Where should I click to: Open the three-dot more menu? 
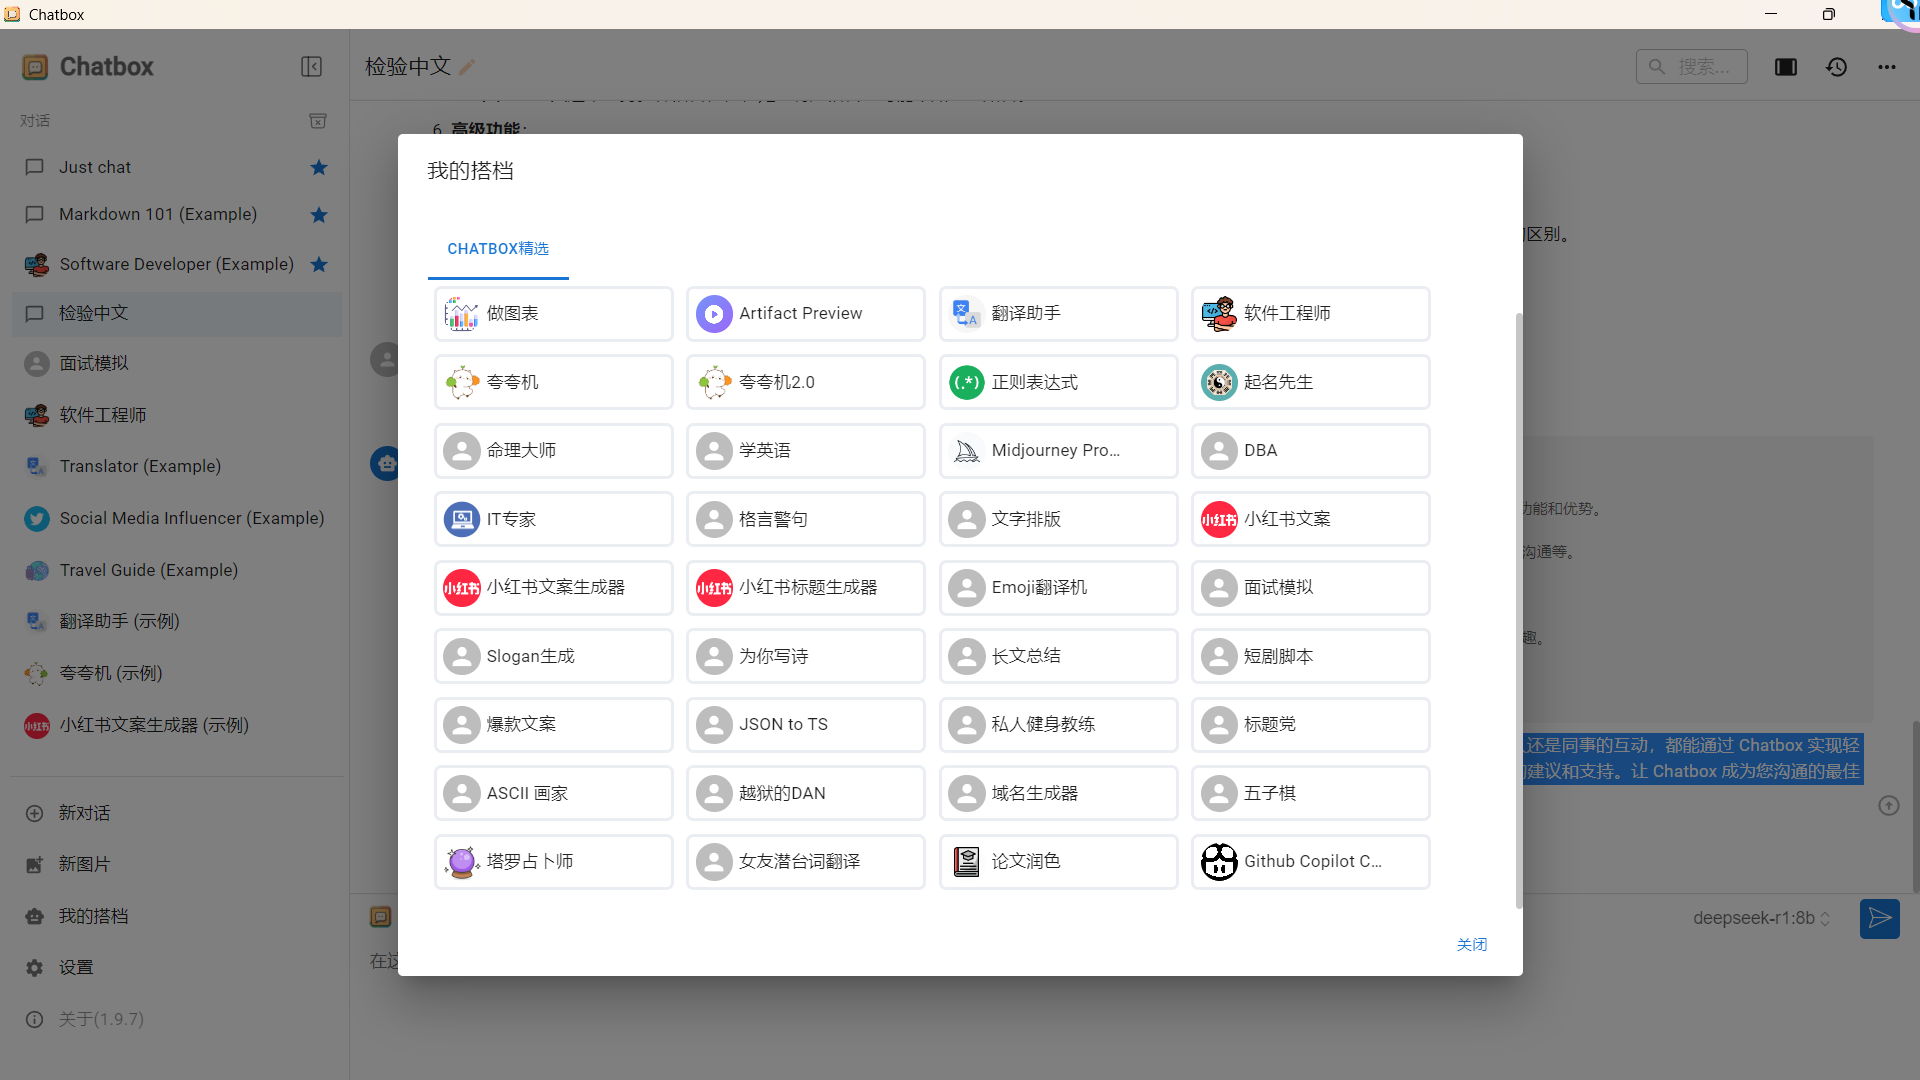pyautogui.click(x=1886, y=67)
